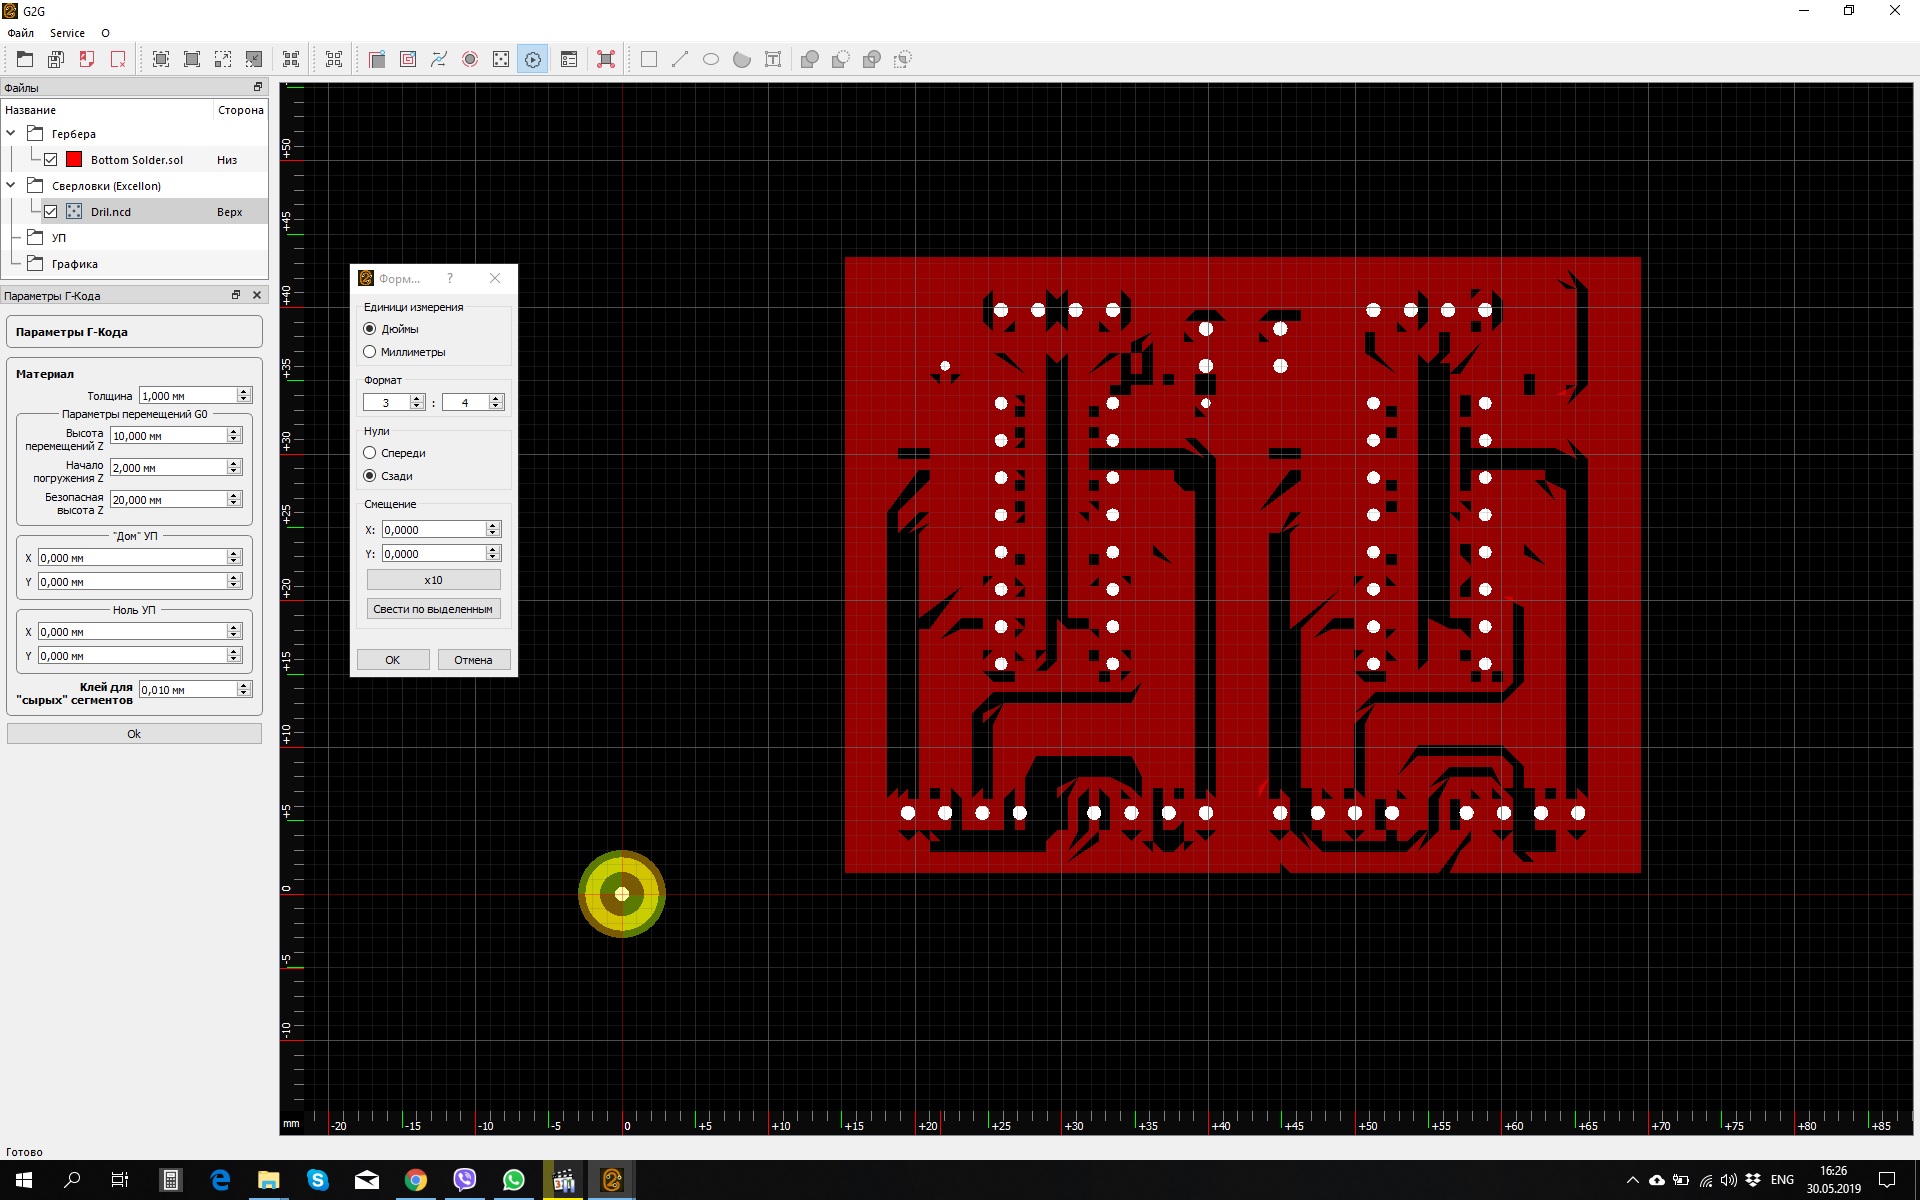Open the Файл menu
Screen dimensions: 1920x1200
point(20,33)
